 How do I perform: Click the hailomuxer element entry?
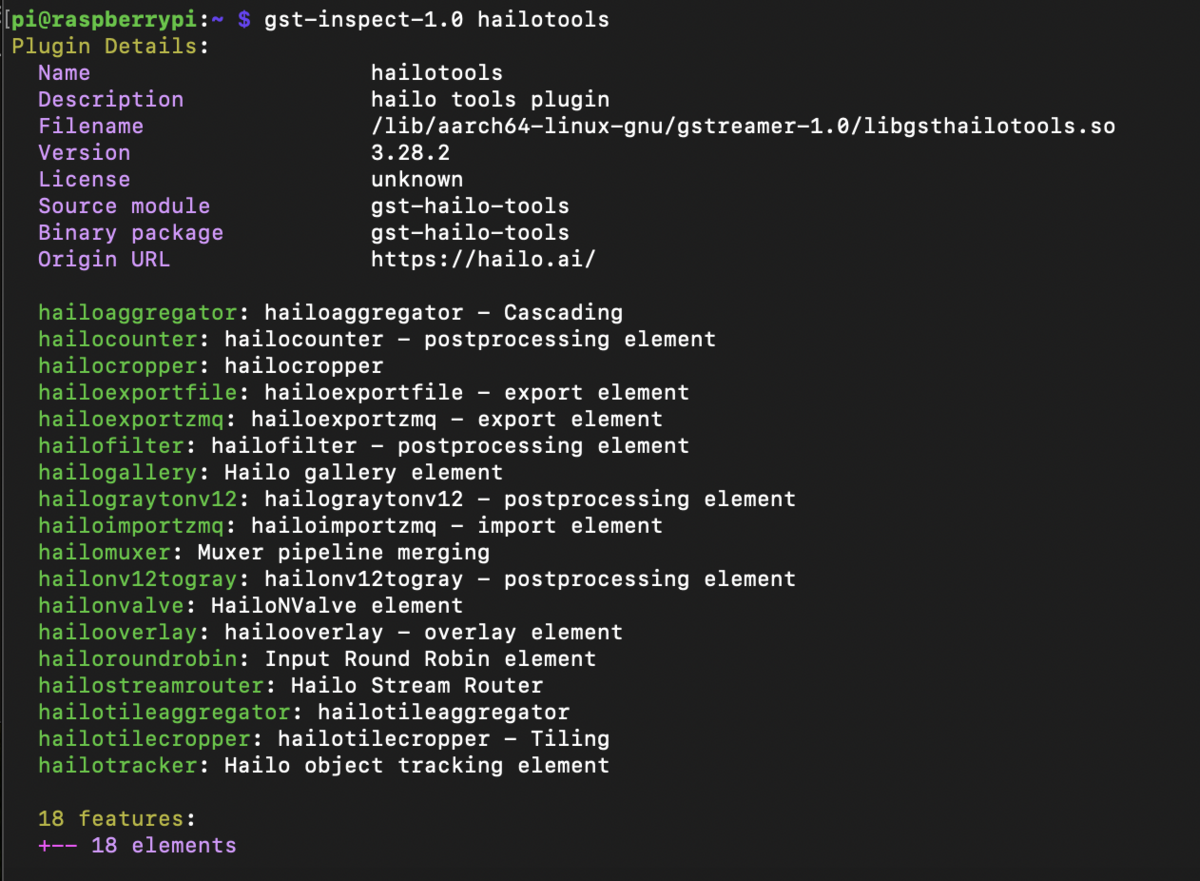pyautogui.click(x=264, y=552)
